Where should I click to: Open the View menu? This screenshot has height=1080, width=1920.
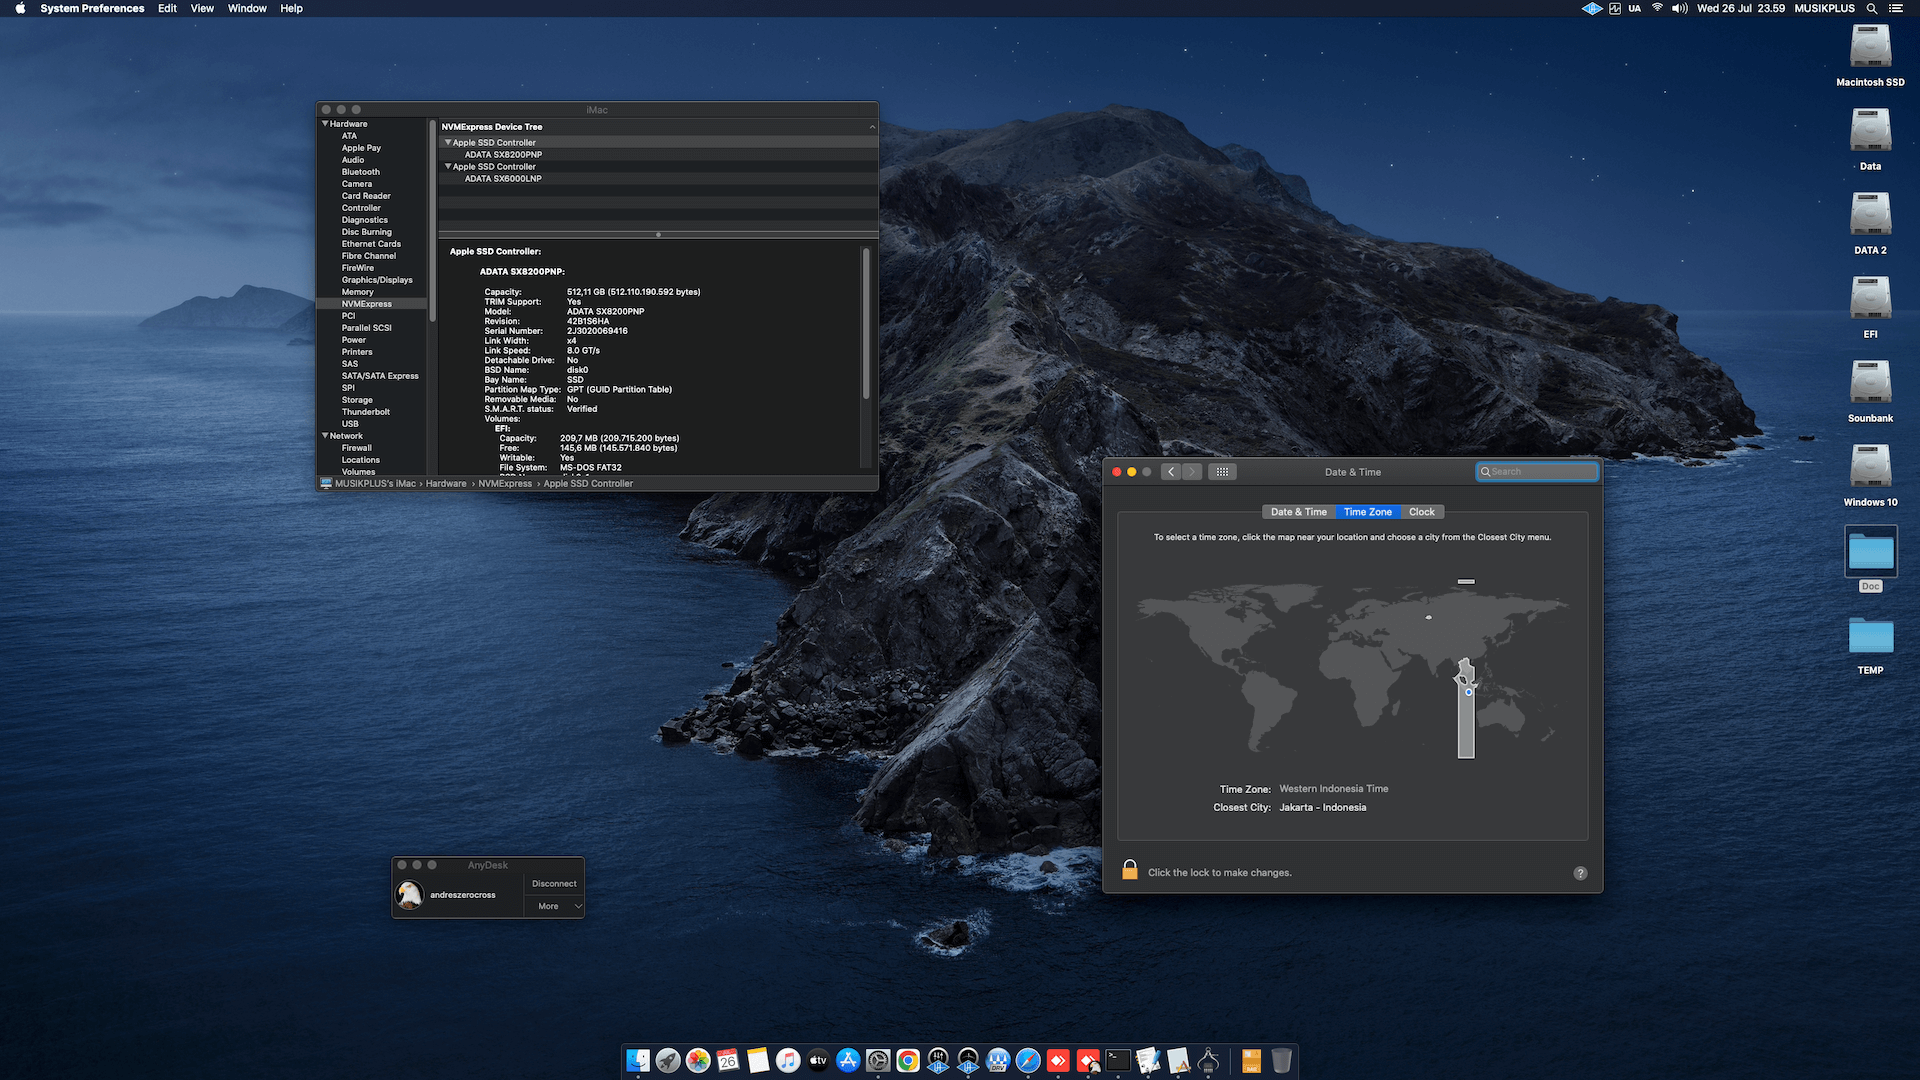coord(202,8)
